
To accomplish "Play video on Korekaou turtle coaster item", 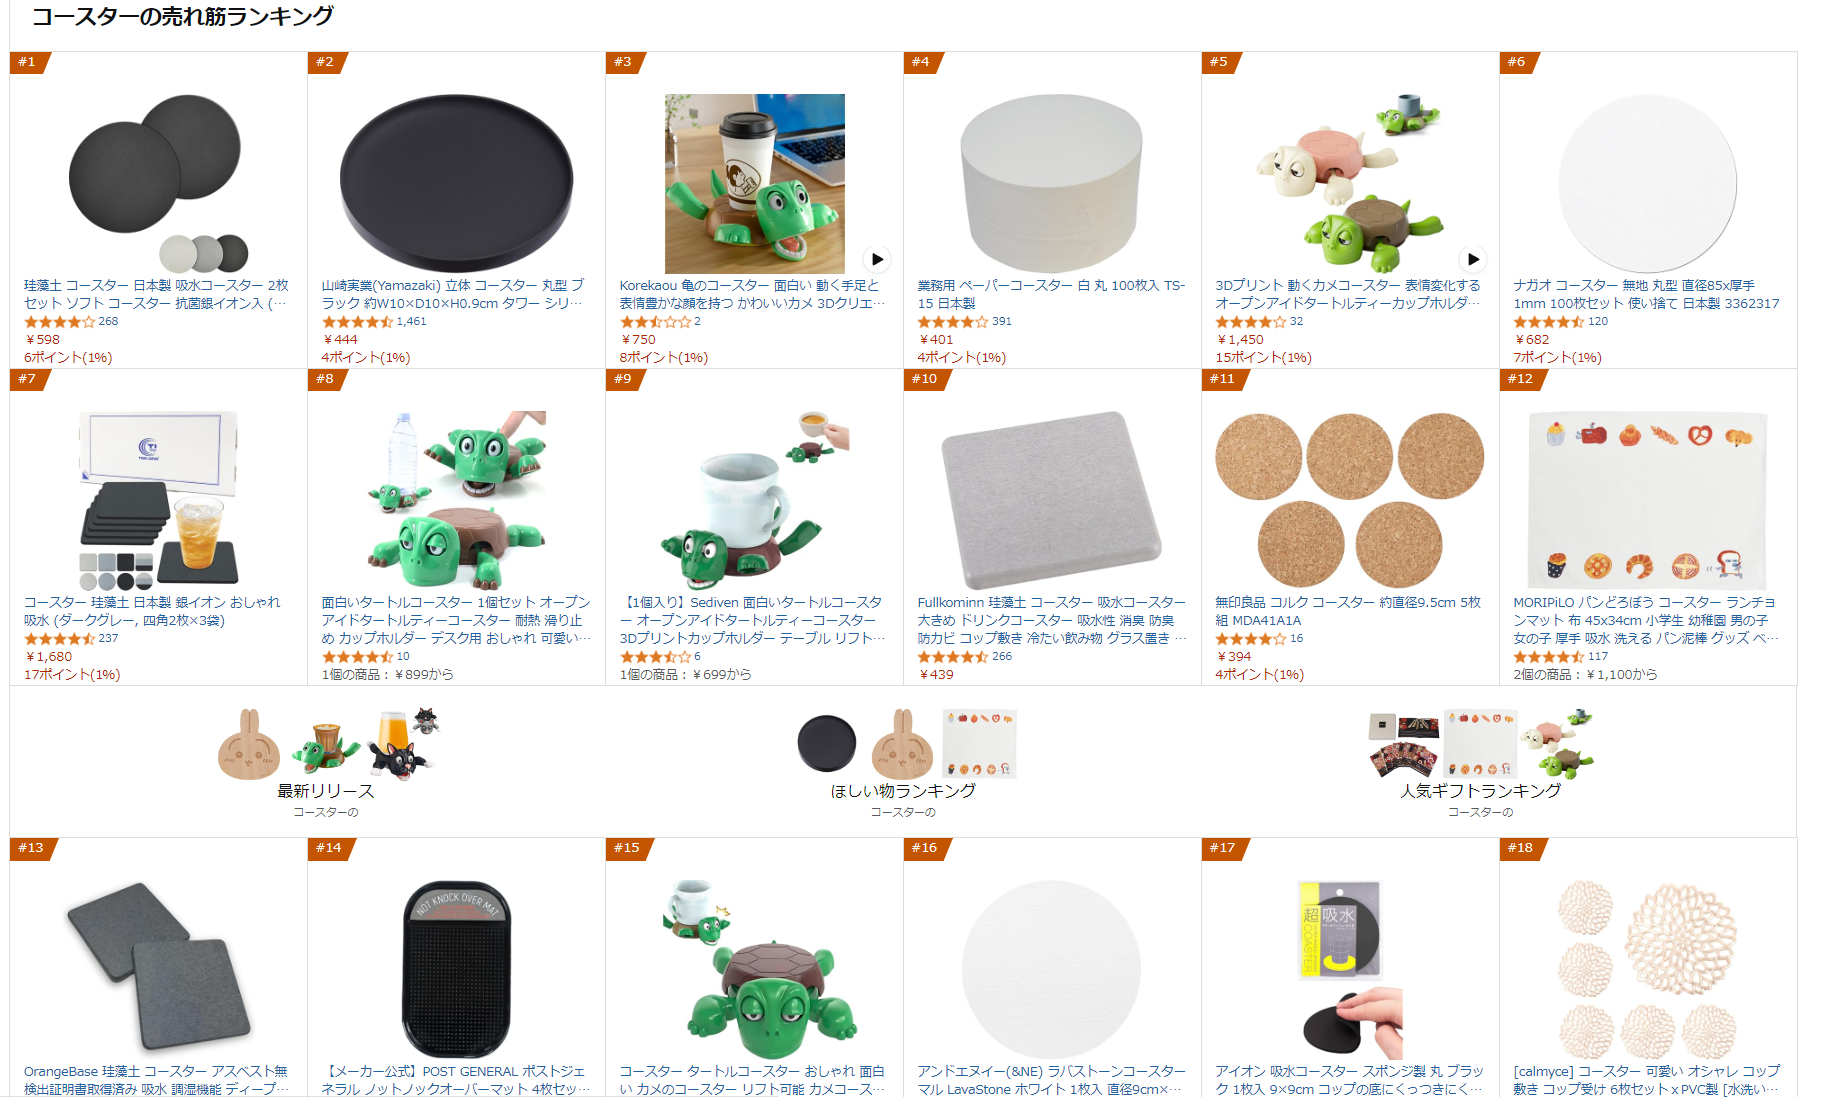I will tap(877, 259).
